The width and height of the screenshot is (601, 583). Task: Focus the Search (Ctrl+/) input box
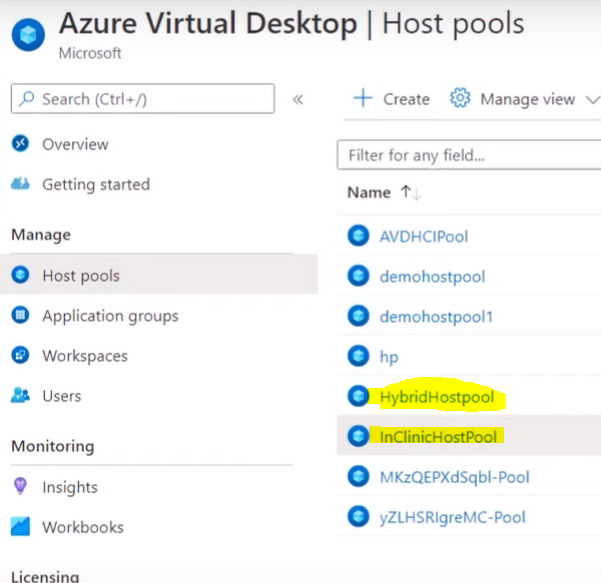143,99
